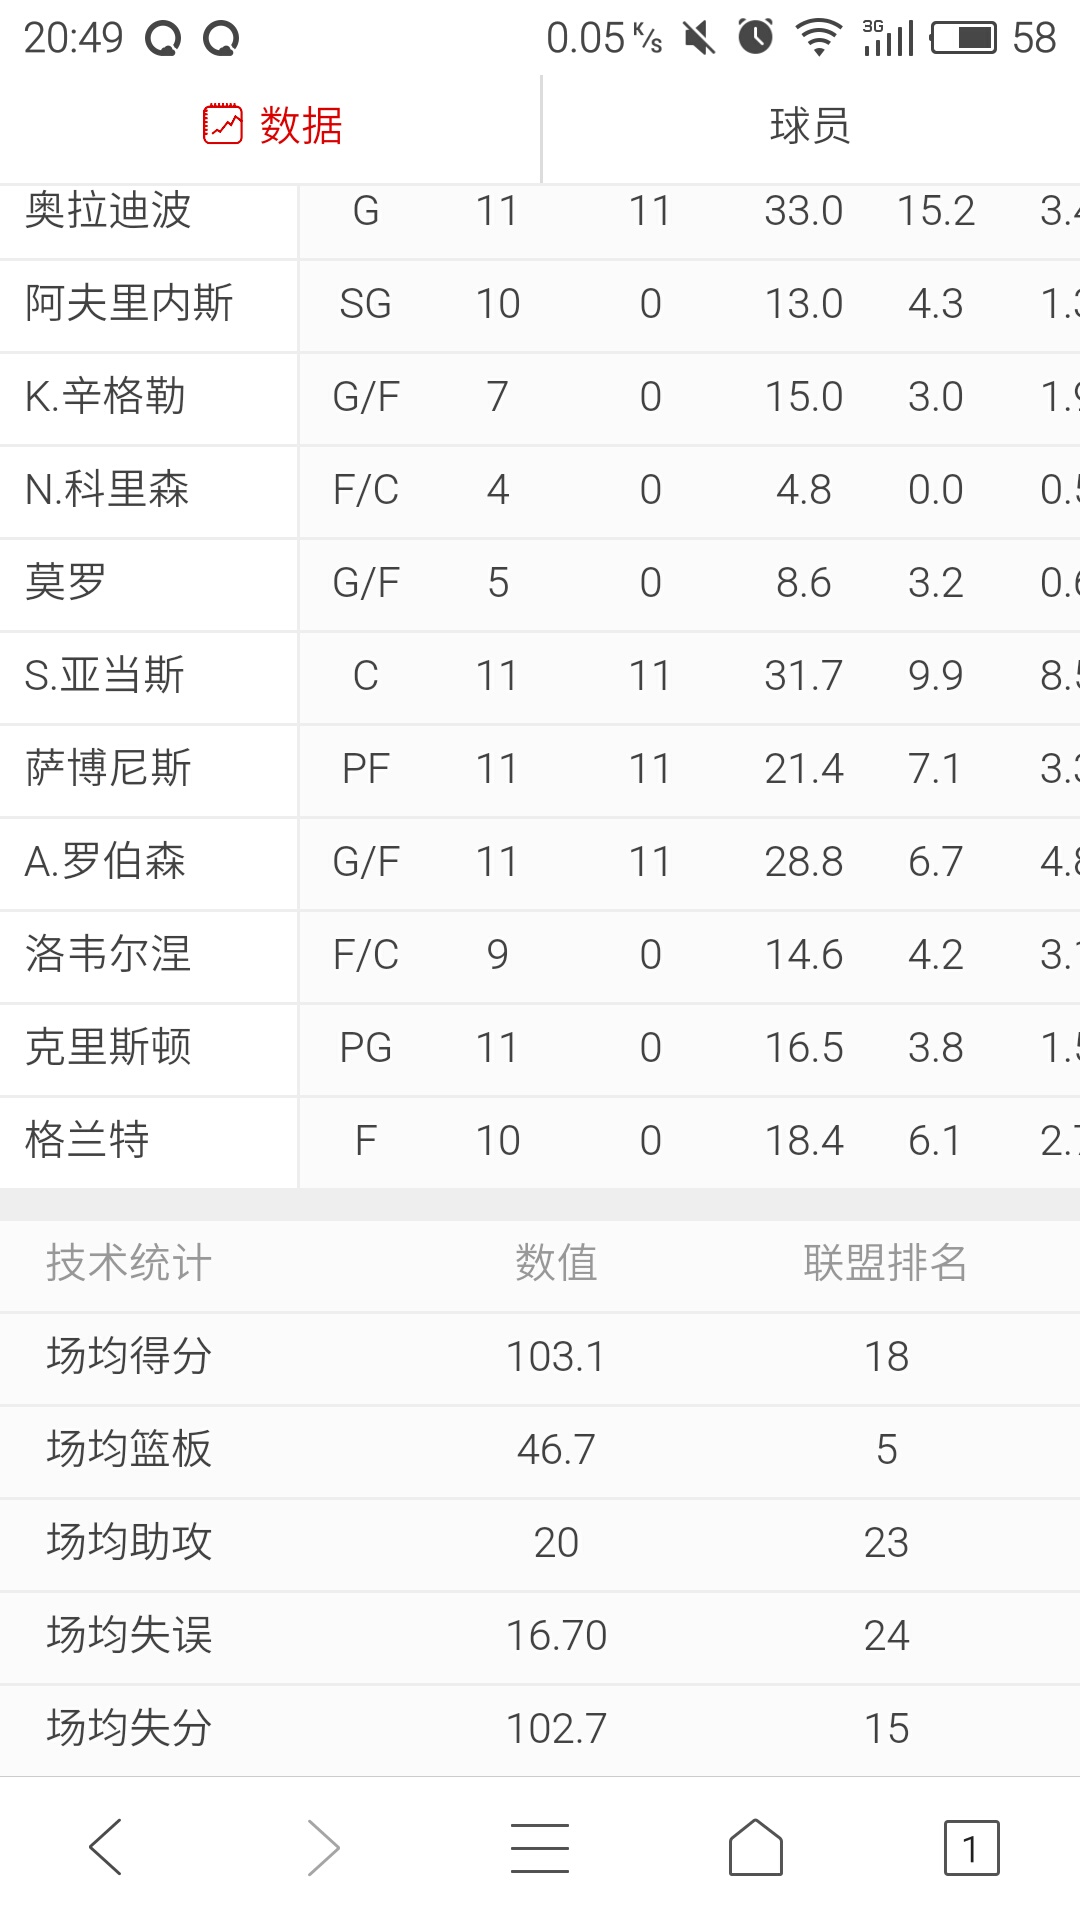
Task: Tap player 克里斯顿 name
Action: pos(108,1048)
